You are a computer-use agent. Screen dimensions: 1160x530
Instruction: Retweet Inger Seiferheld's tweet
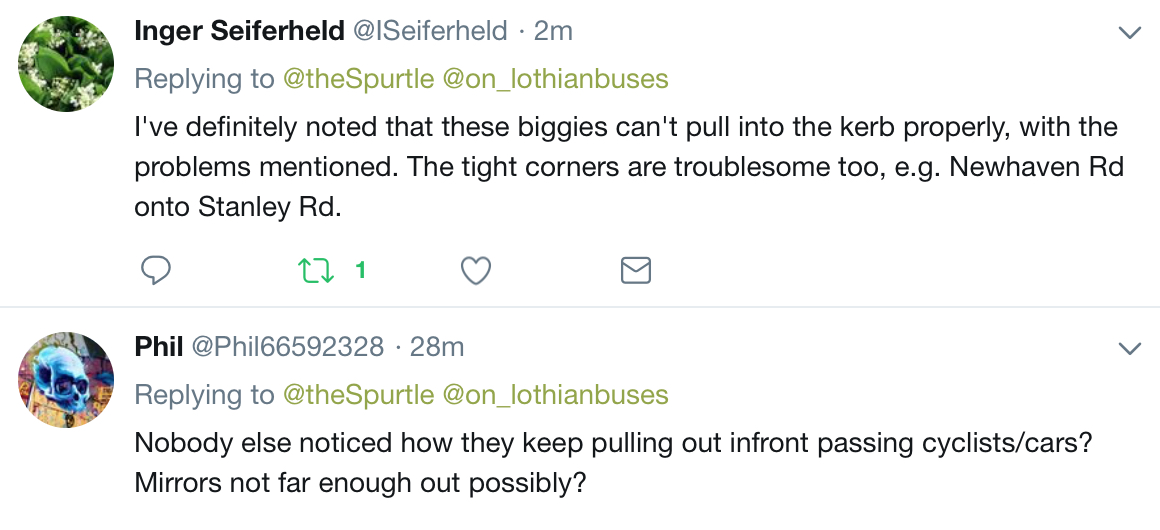tap(316, 271)
